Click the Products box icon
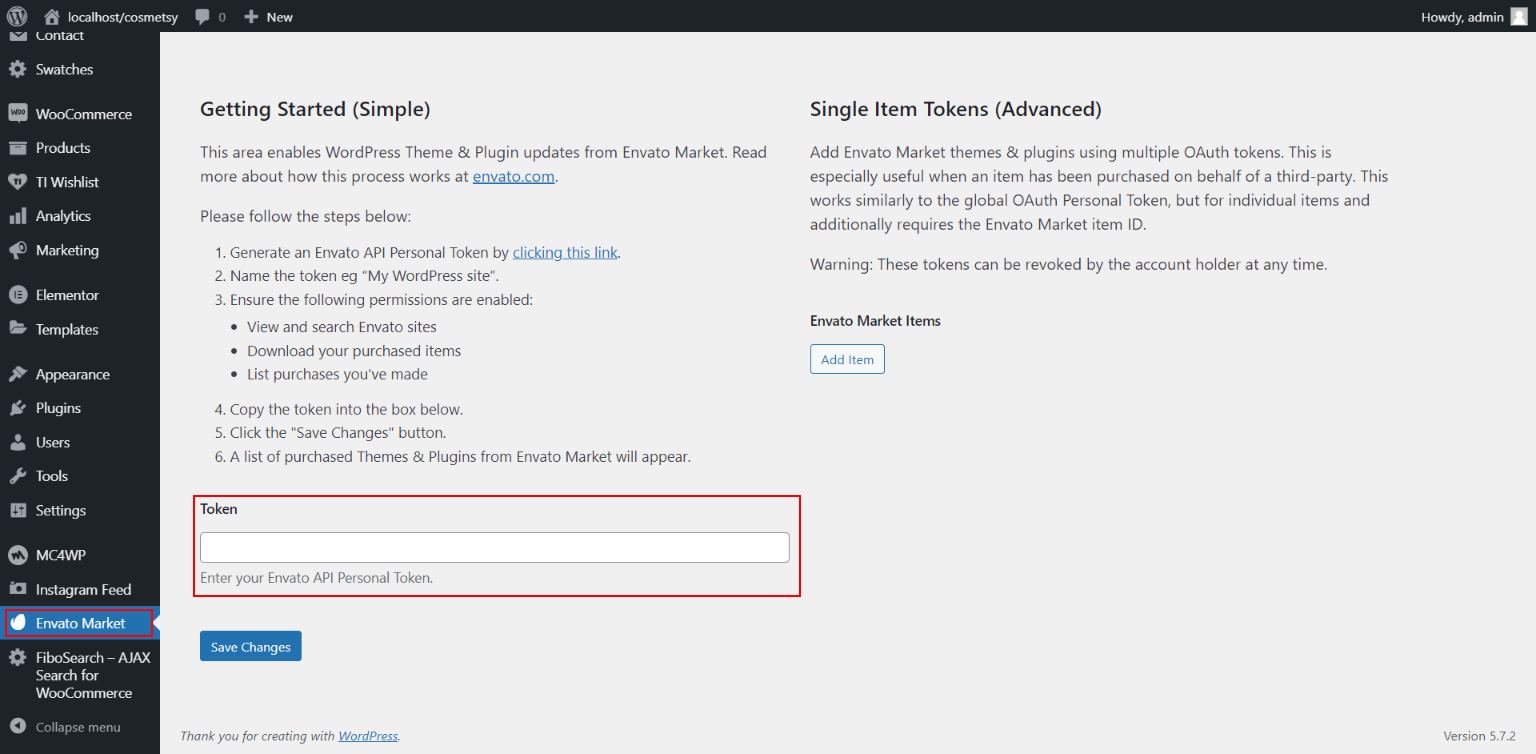Screen dimensions: 1536x754 pyautogui.click(x=18, y=148)
